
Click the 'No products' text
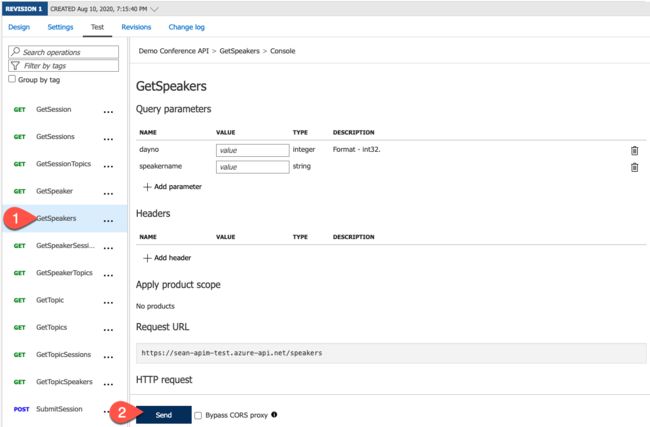[x=155, y=306]
